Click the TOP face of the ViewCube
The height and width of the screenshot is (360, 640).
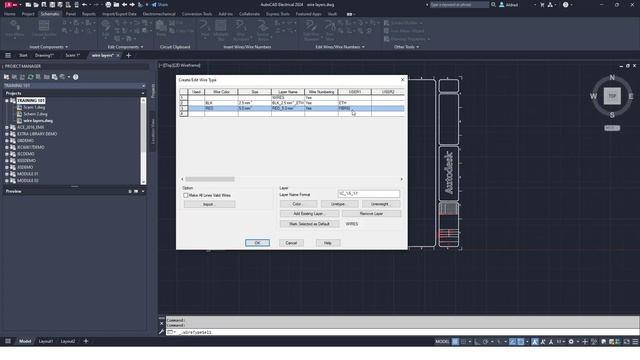tap(612, 96)
